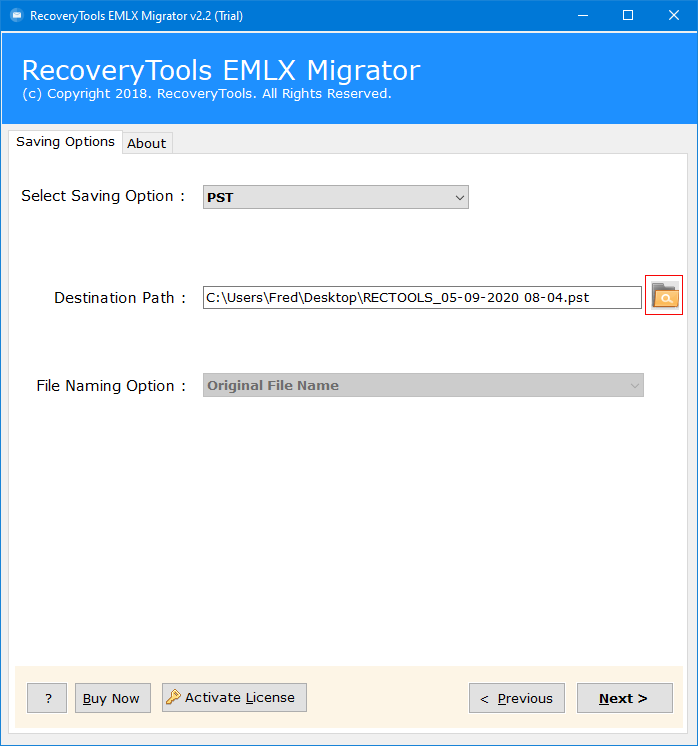Maximize the EMLX Migrator window
This screenshot has height=746, width=698.
pos(628,16)
